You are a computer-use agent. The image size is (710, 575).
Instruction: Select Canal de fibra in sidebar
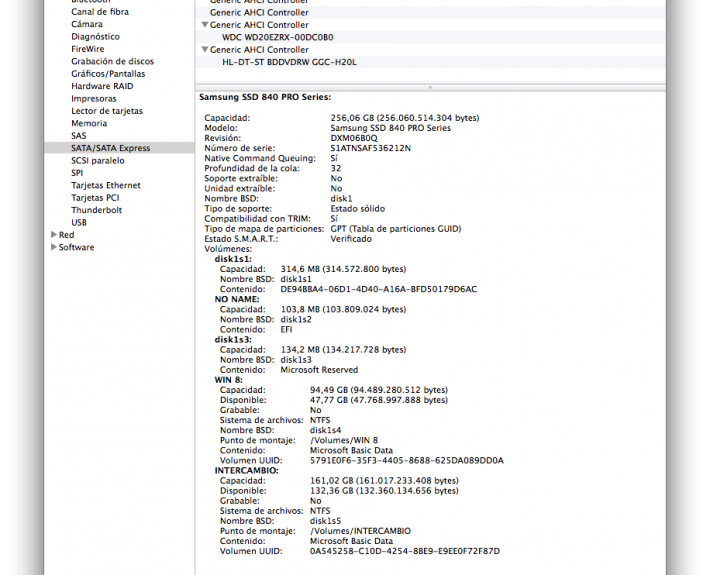click(x=100, y=12)
